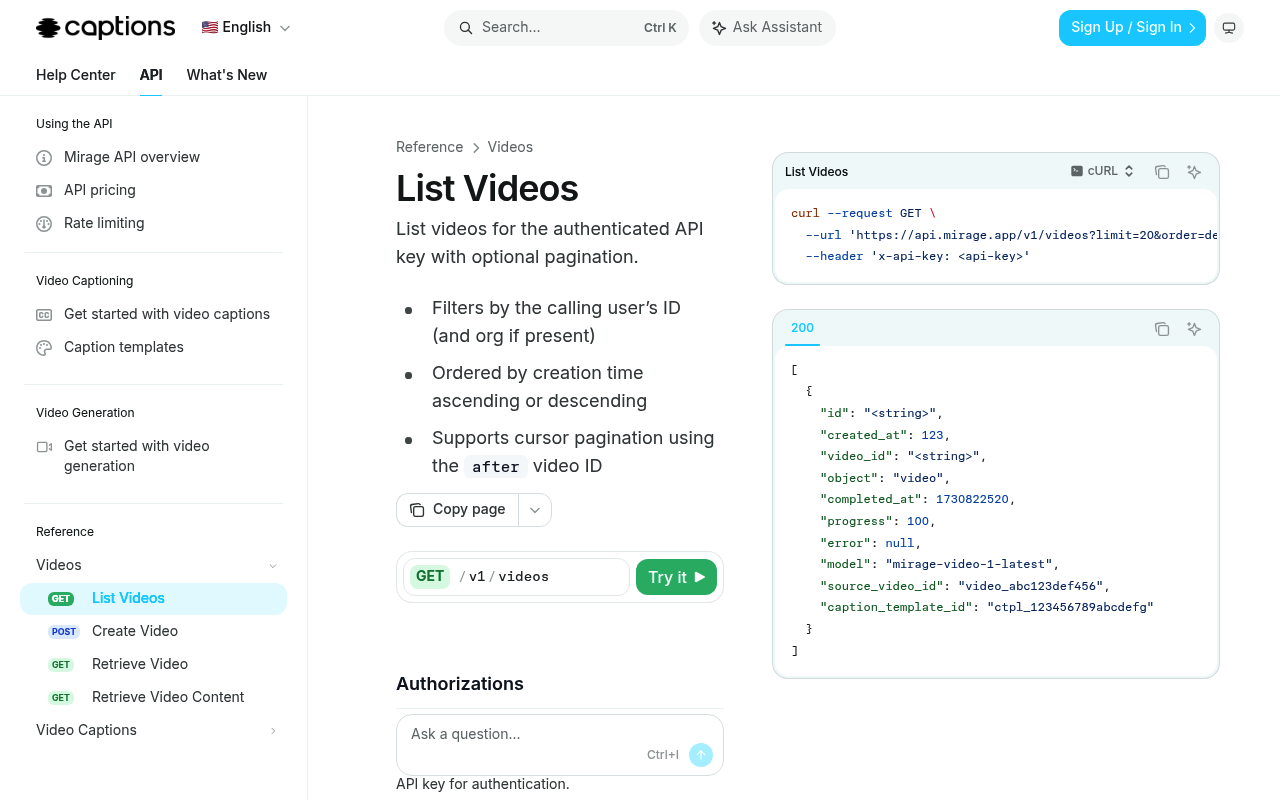The image size is (1280, 800).
Task: Click the money icon beside API pricing
Action: pyautogui.click(x=44, y=191)
